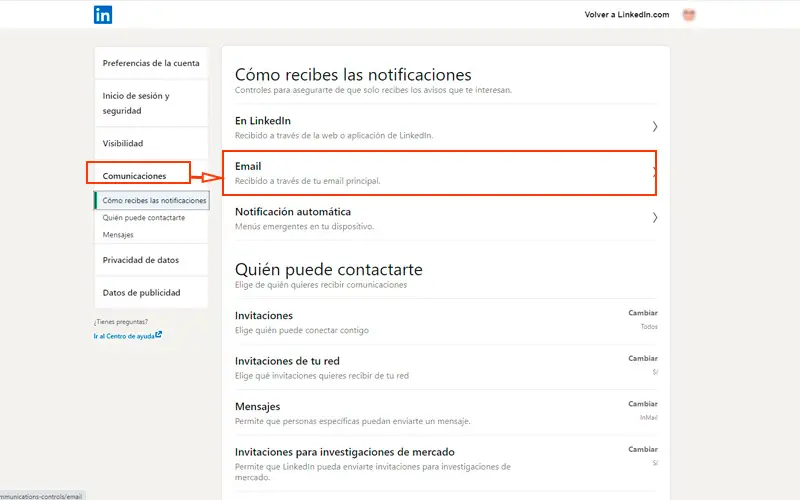The height and width of the screenshot is (500, 800).
Task: Click Mensajes title in main panel
Action: click(x=258, y=407)
